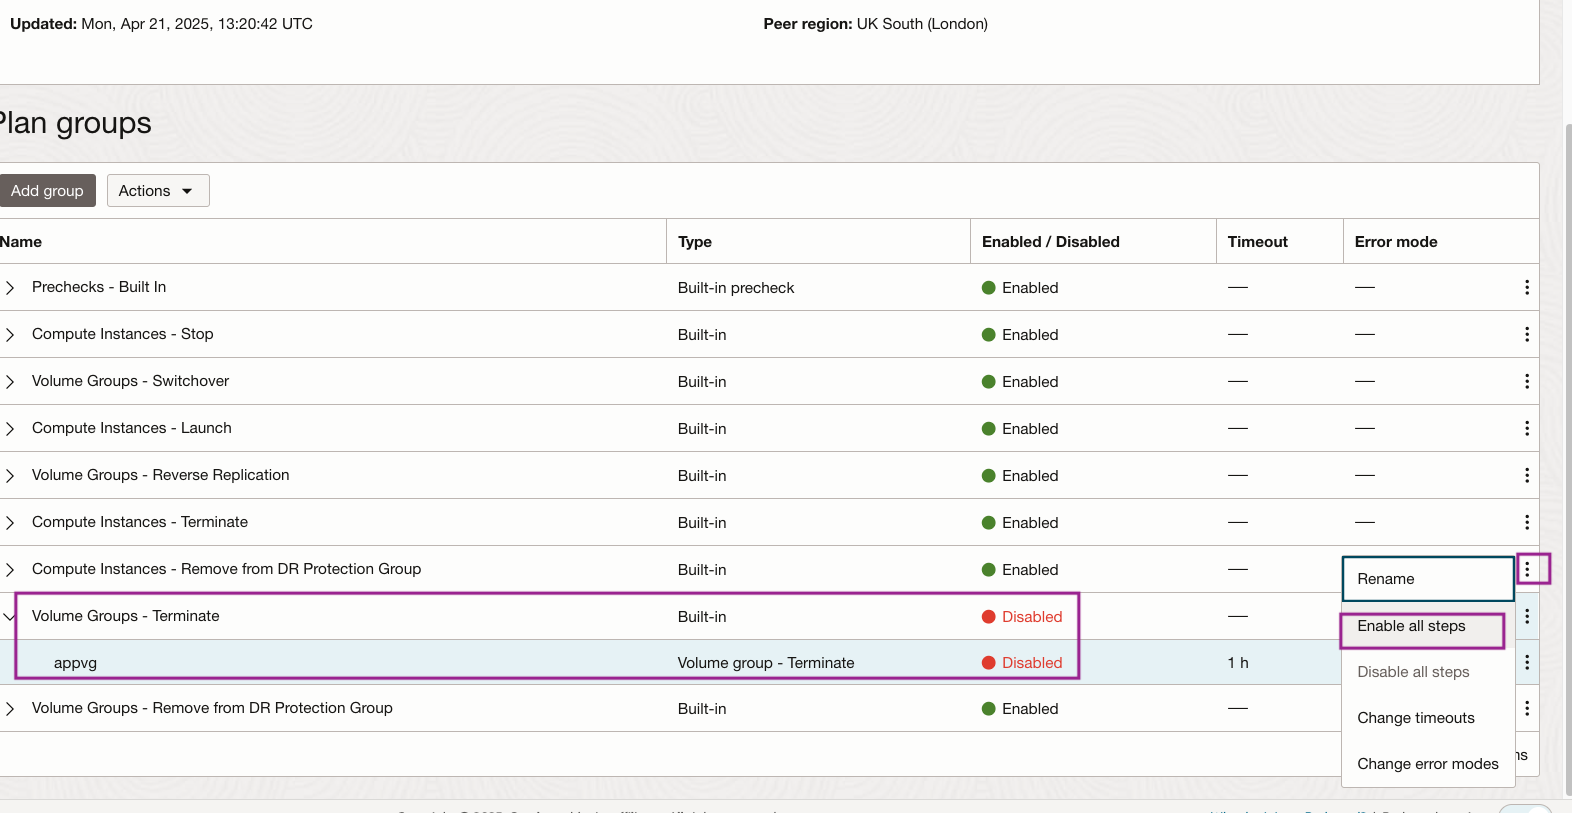Click the Updated timestamp text

[161, 24]
